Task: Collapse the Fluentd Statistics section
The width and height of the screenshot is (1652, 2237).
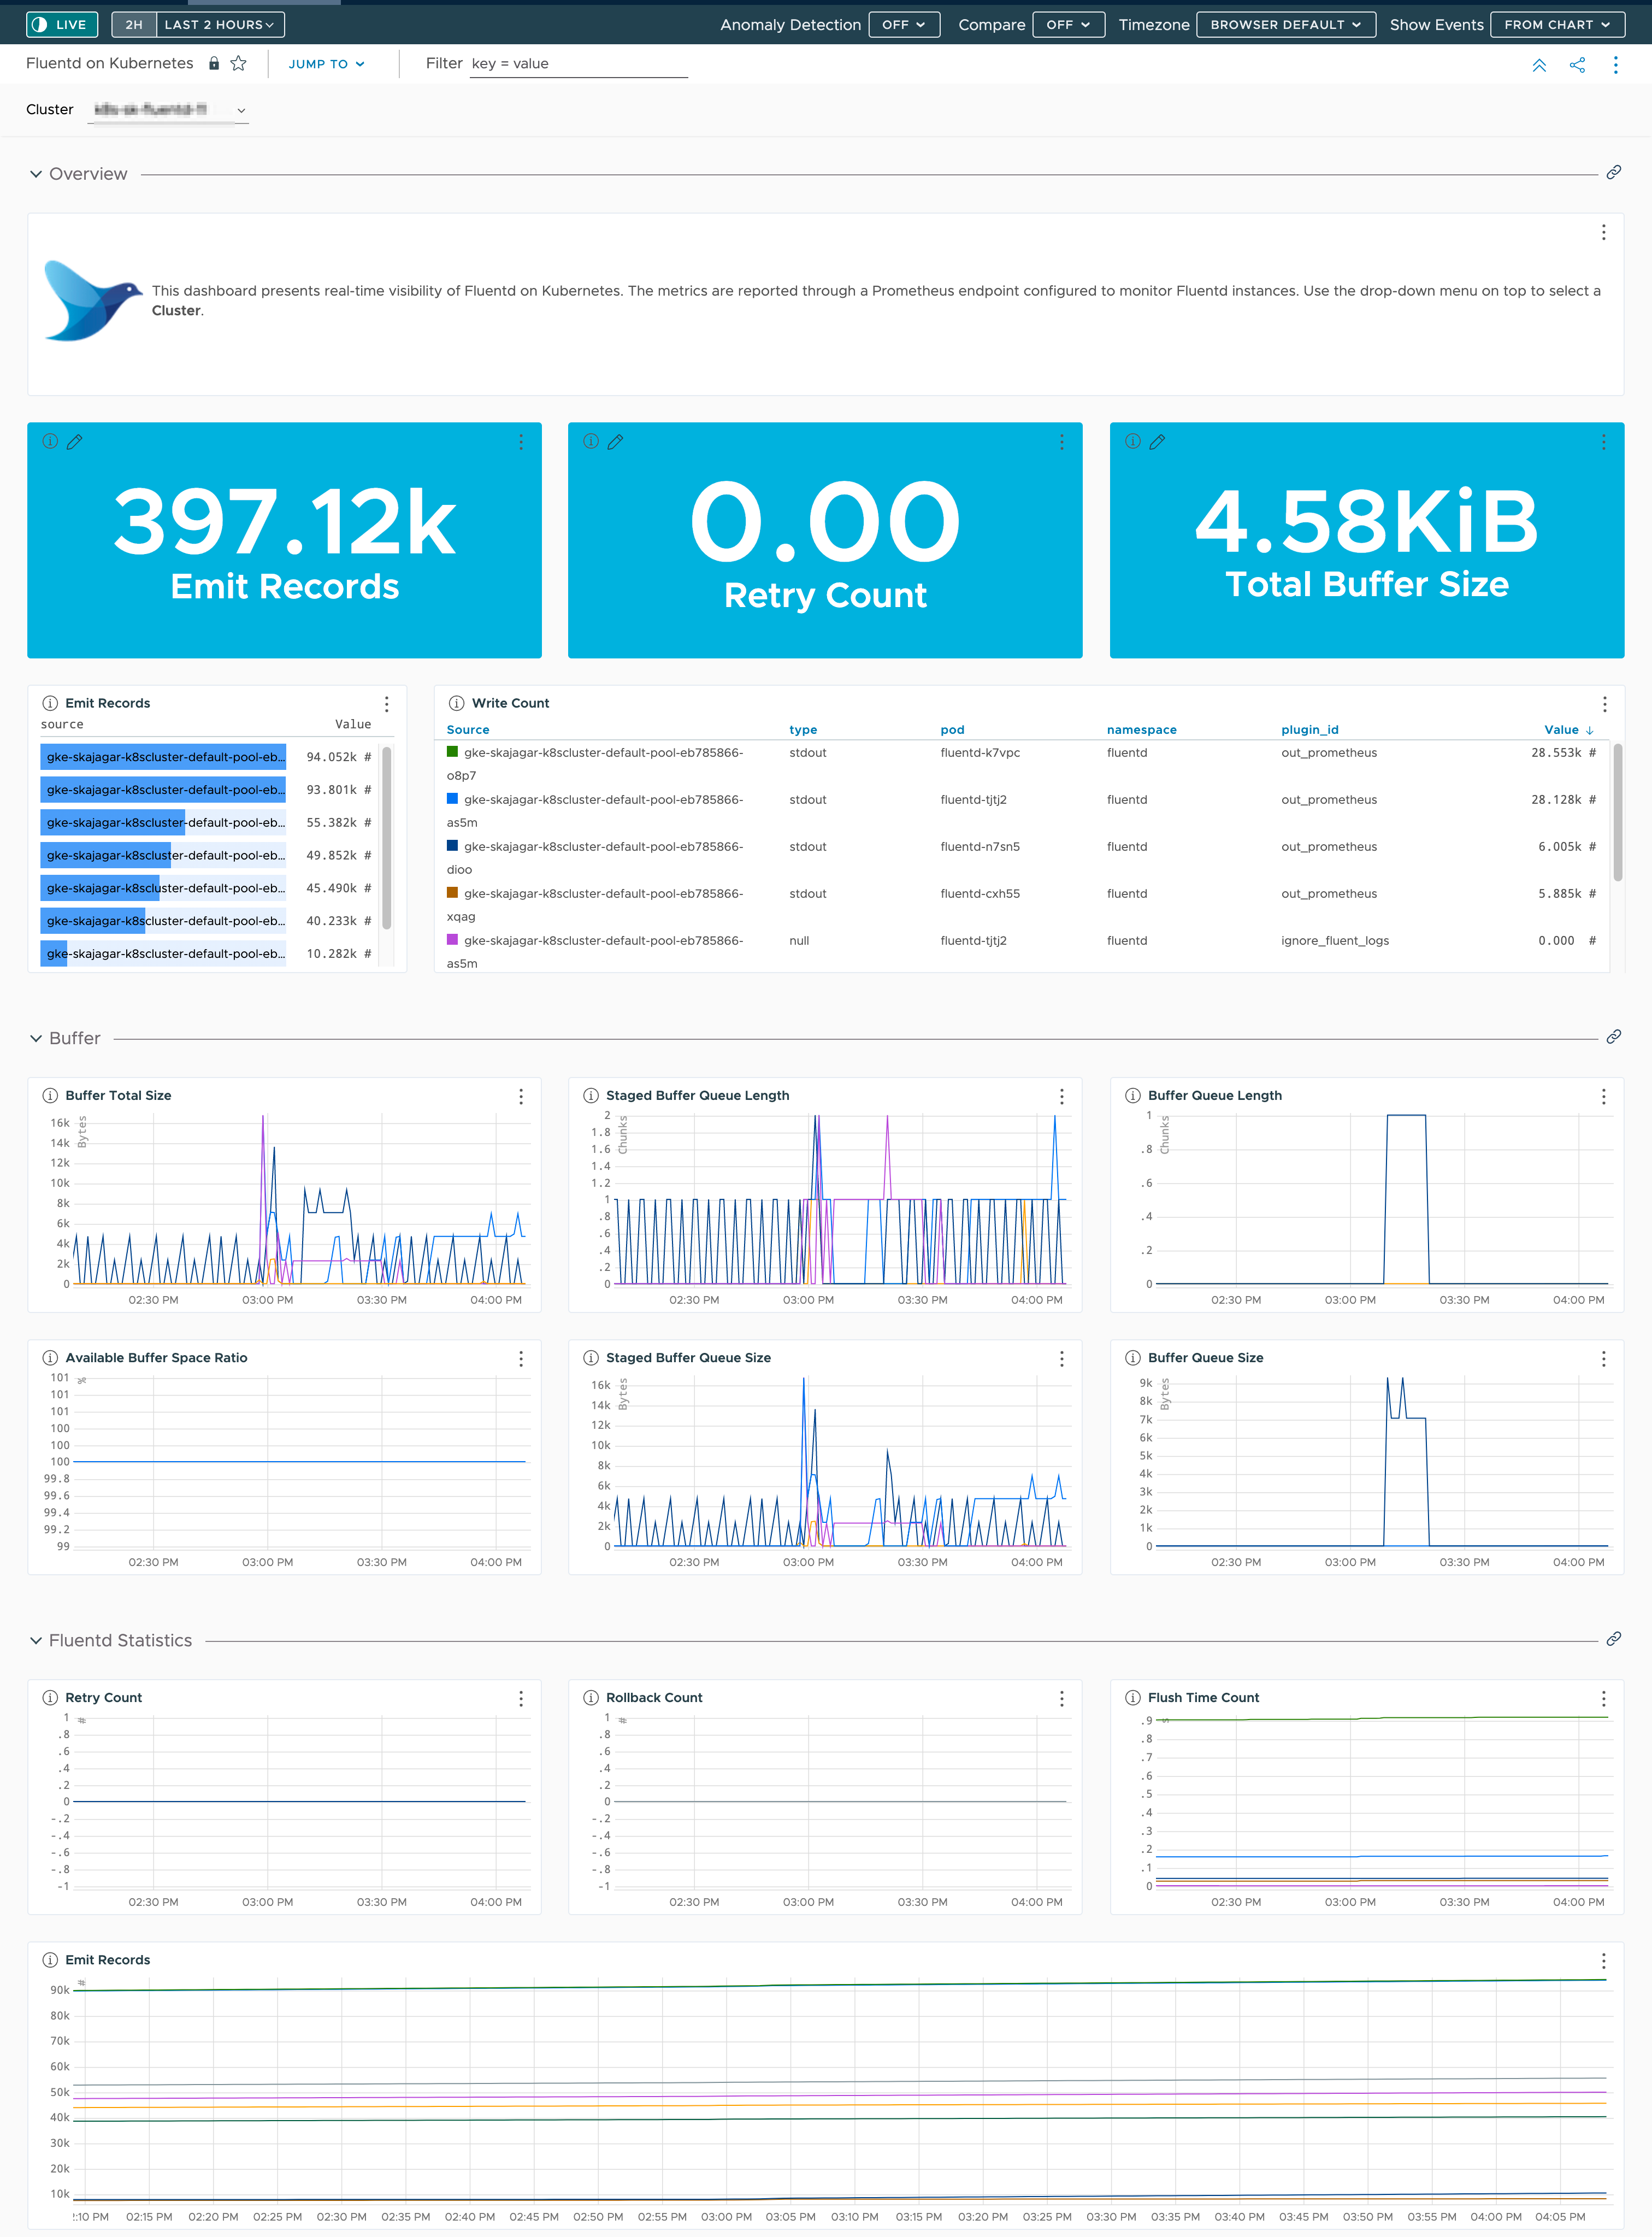Action: pyautogui.click(x=36, y=1640)
